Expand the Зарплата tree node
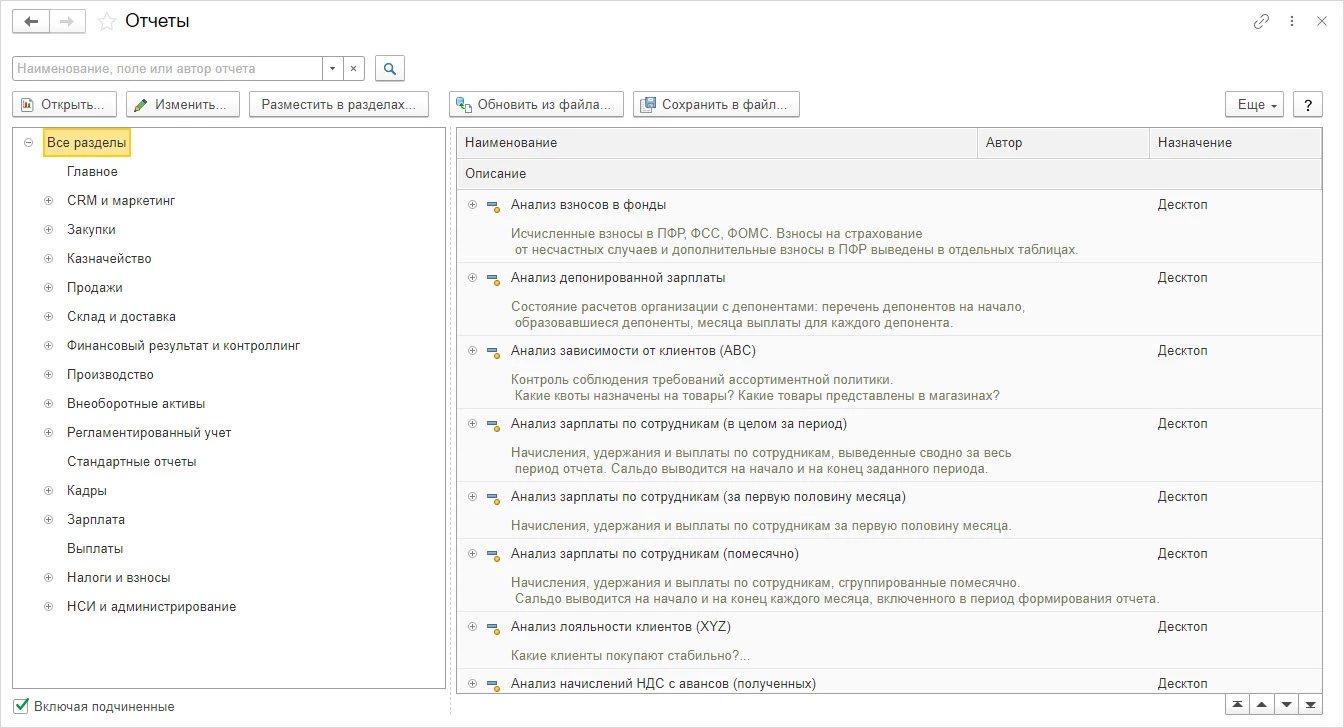This screenshot has width=1344, height=728. pyautogui.click(x=49, y=520)
